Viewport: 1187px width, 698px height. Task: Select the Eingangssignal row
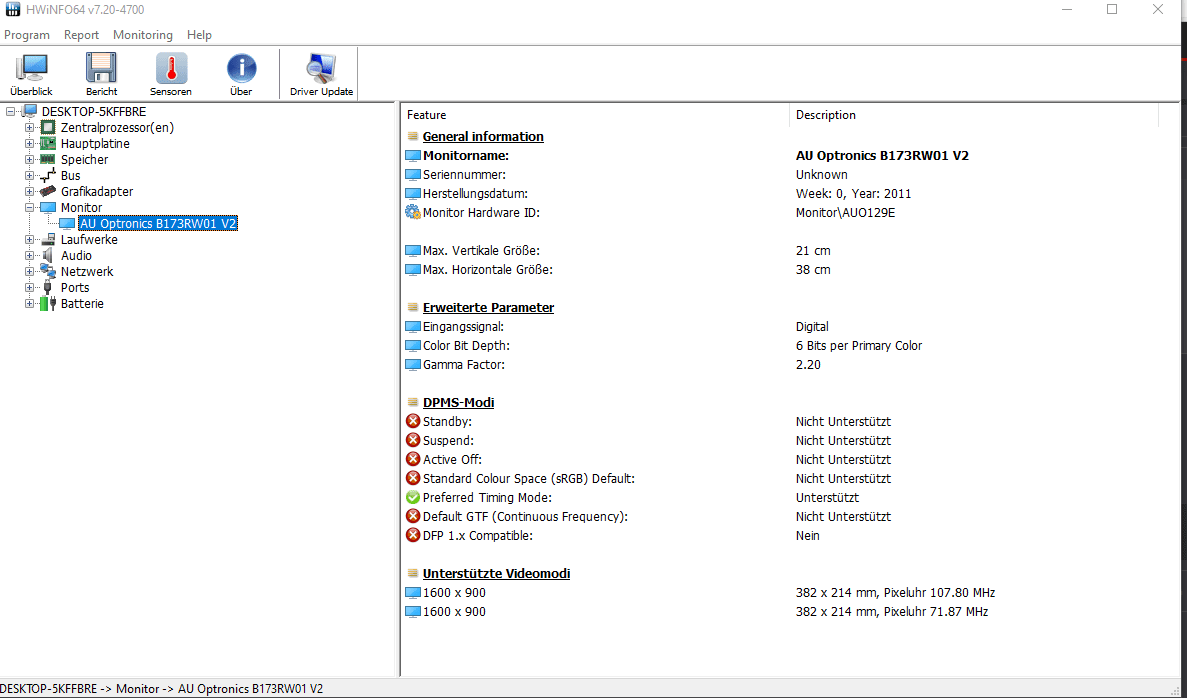click(780, 327)
